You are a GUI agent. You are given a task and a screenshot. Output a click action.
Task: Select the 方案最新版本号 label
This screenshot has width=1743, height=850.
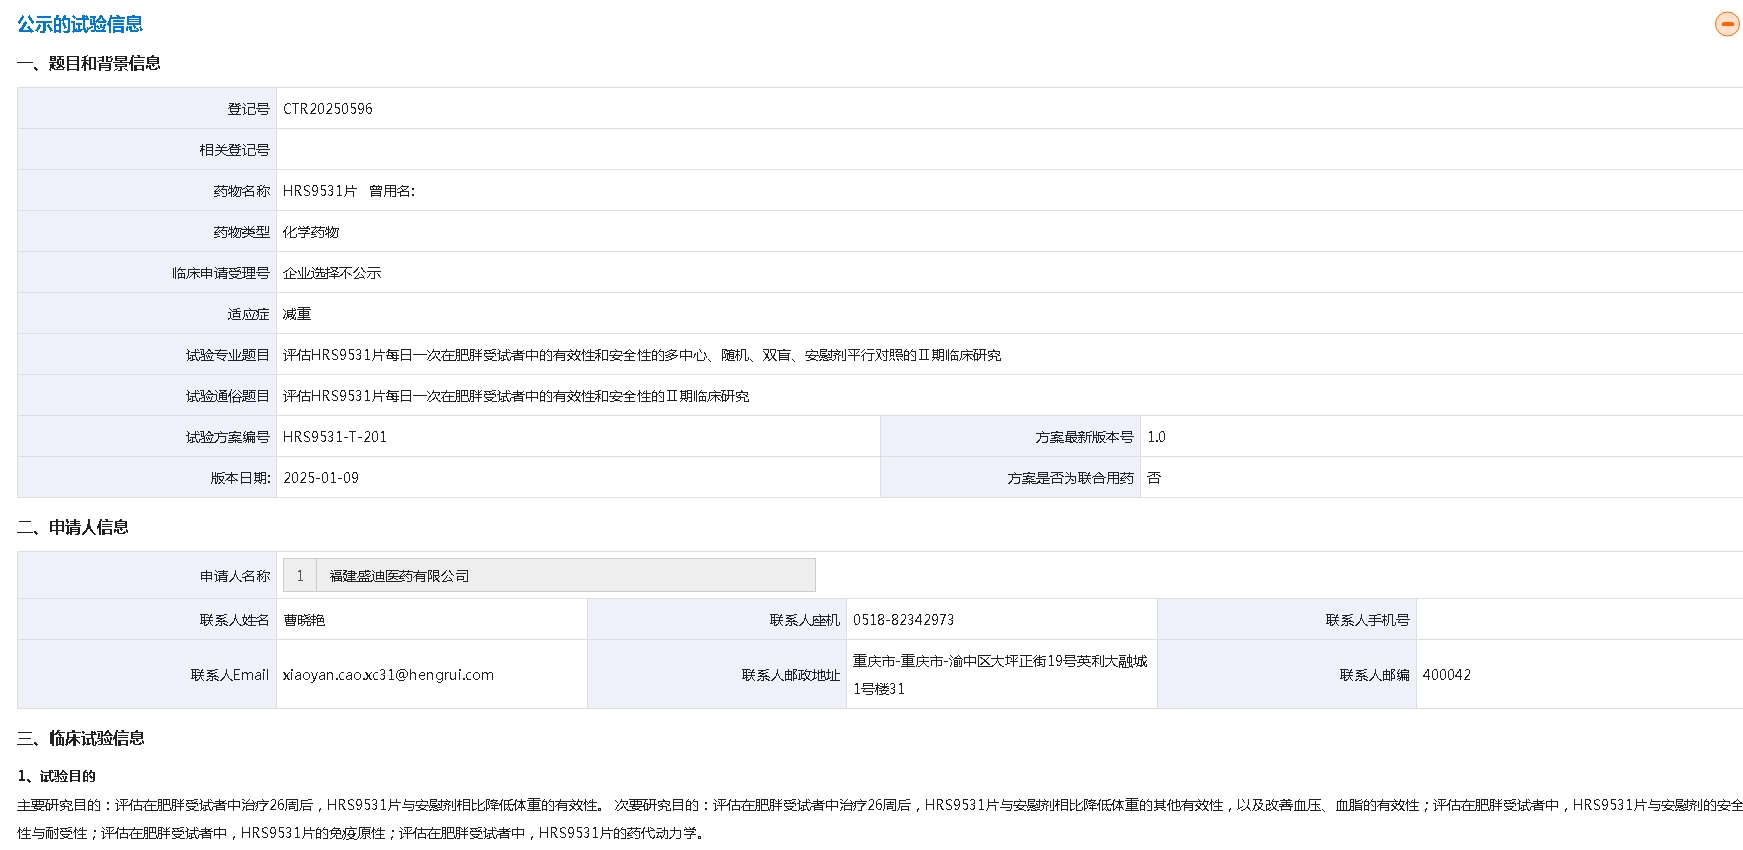coord(1085,437)
